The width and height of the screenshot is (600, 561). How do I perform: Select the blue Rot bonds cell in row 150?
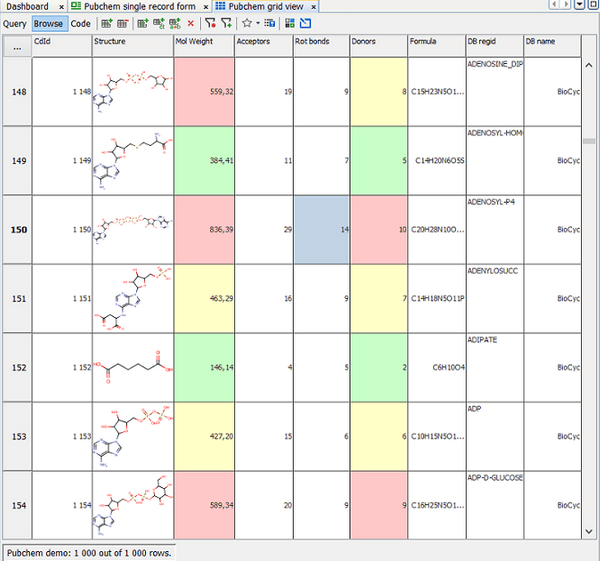[x=321, y=229]
